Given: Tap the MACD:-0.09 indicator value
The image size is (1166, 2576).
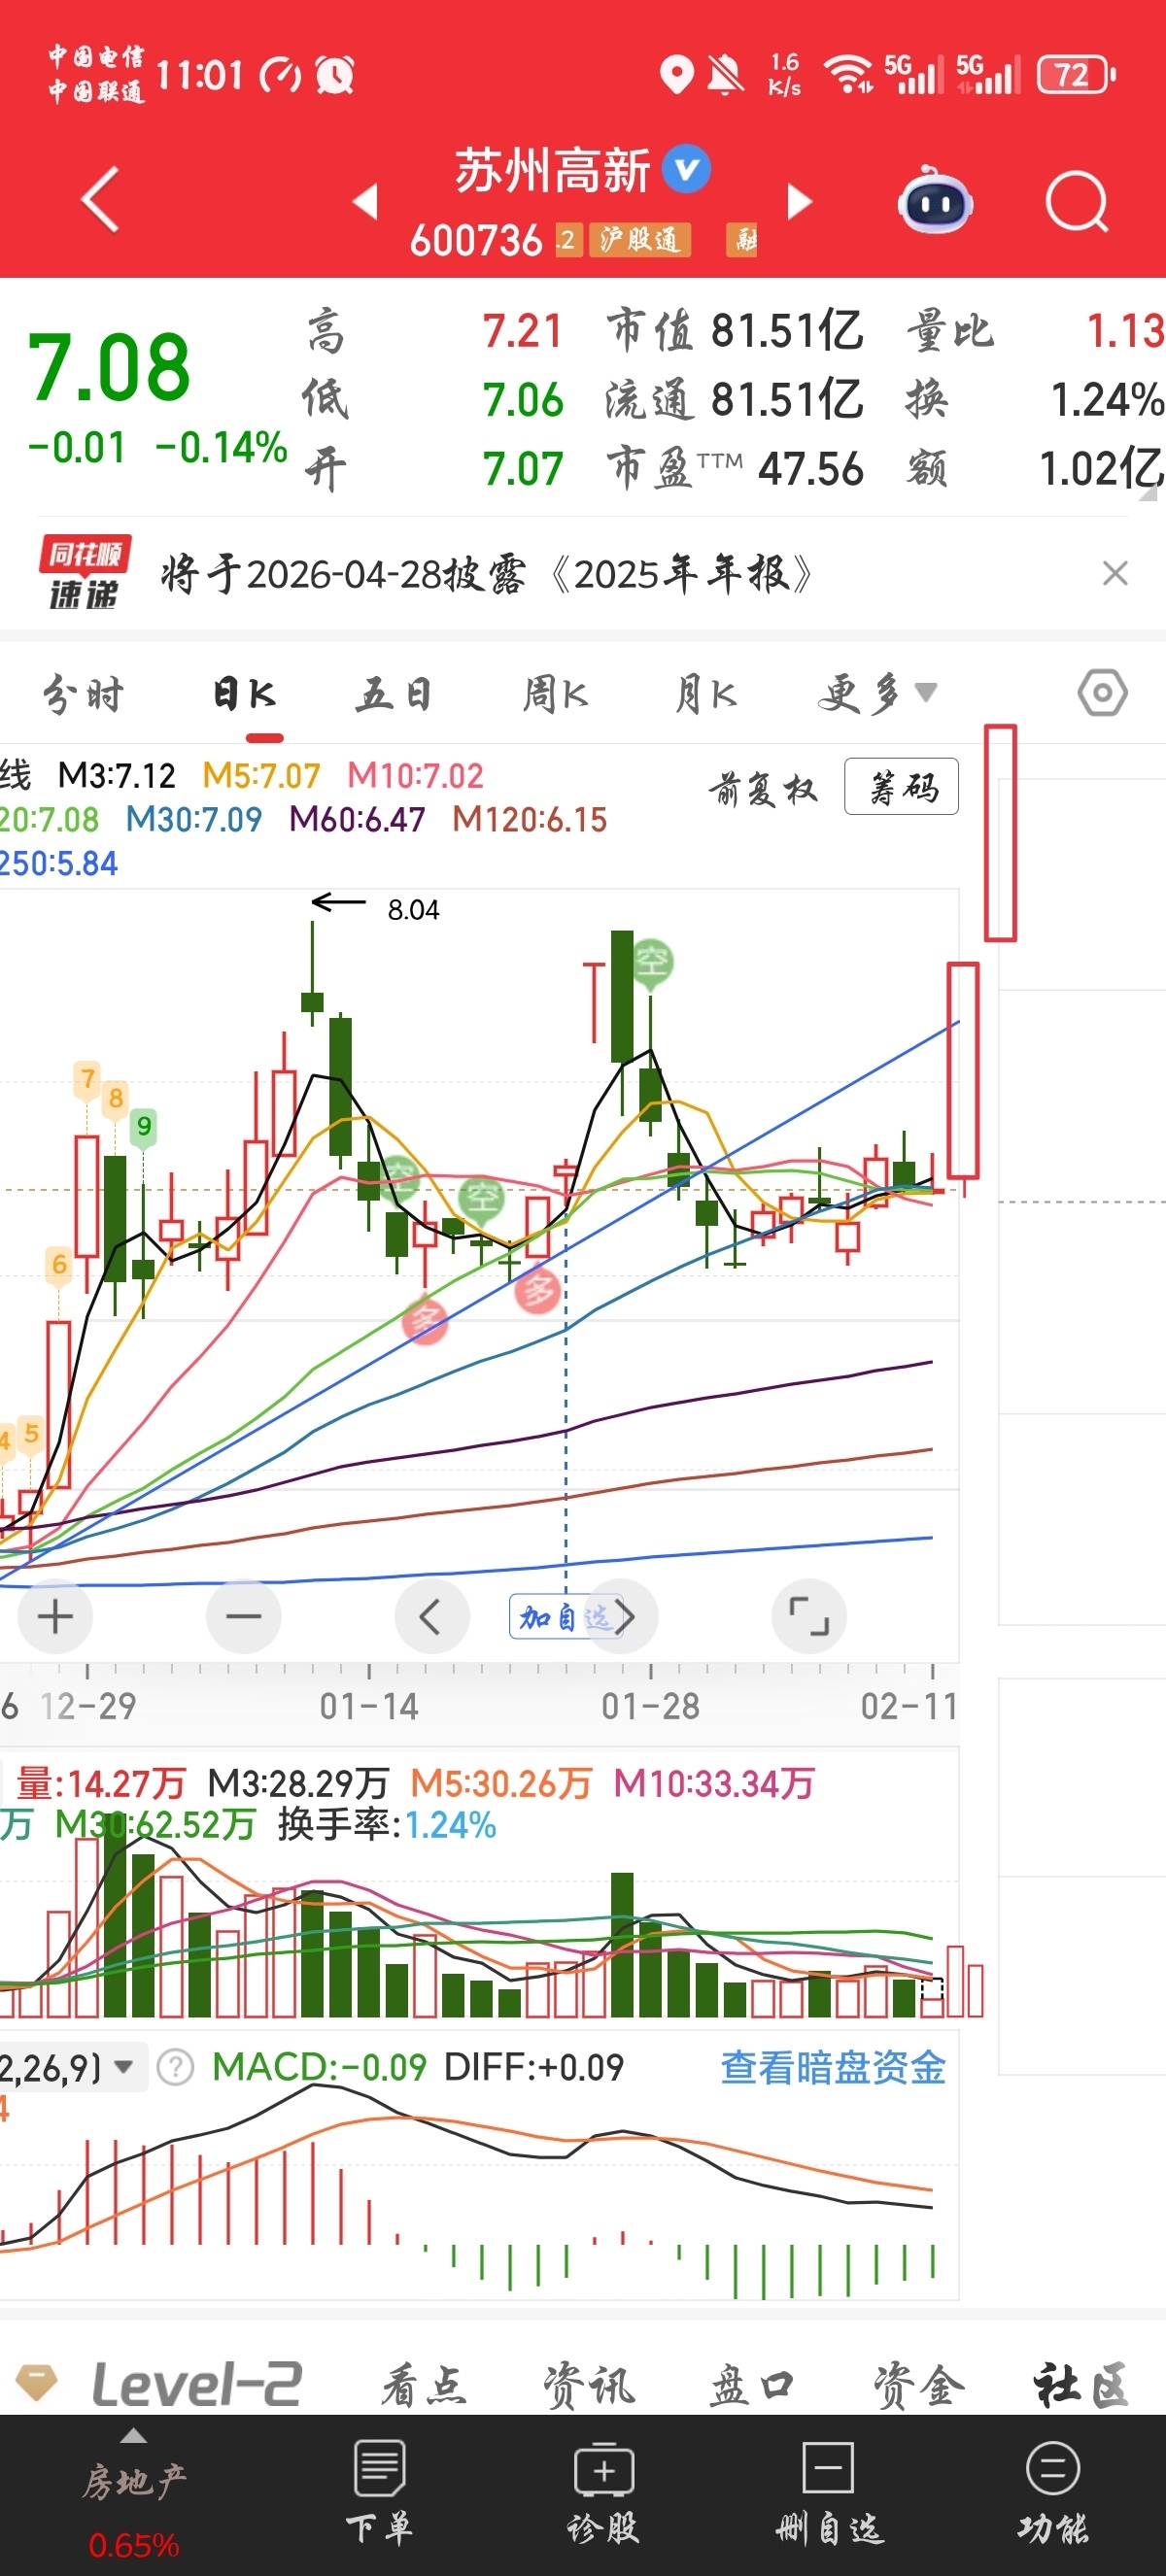Looking at the screenshot, I should coord(319,2066).
